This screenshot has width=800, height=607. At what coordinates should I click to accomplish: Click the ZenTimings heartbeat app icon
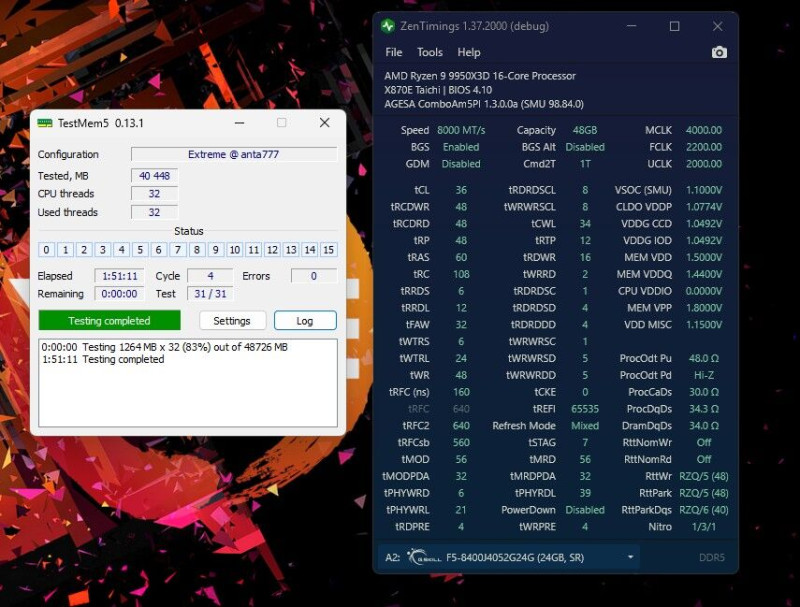pos(388,26)
